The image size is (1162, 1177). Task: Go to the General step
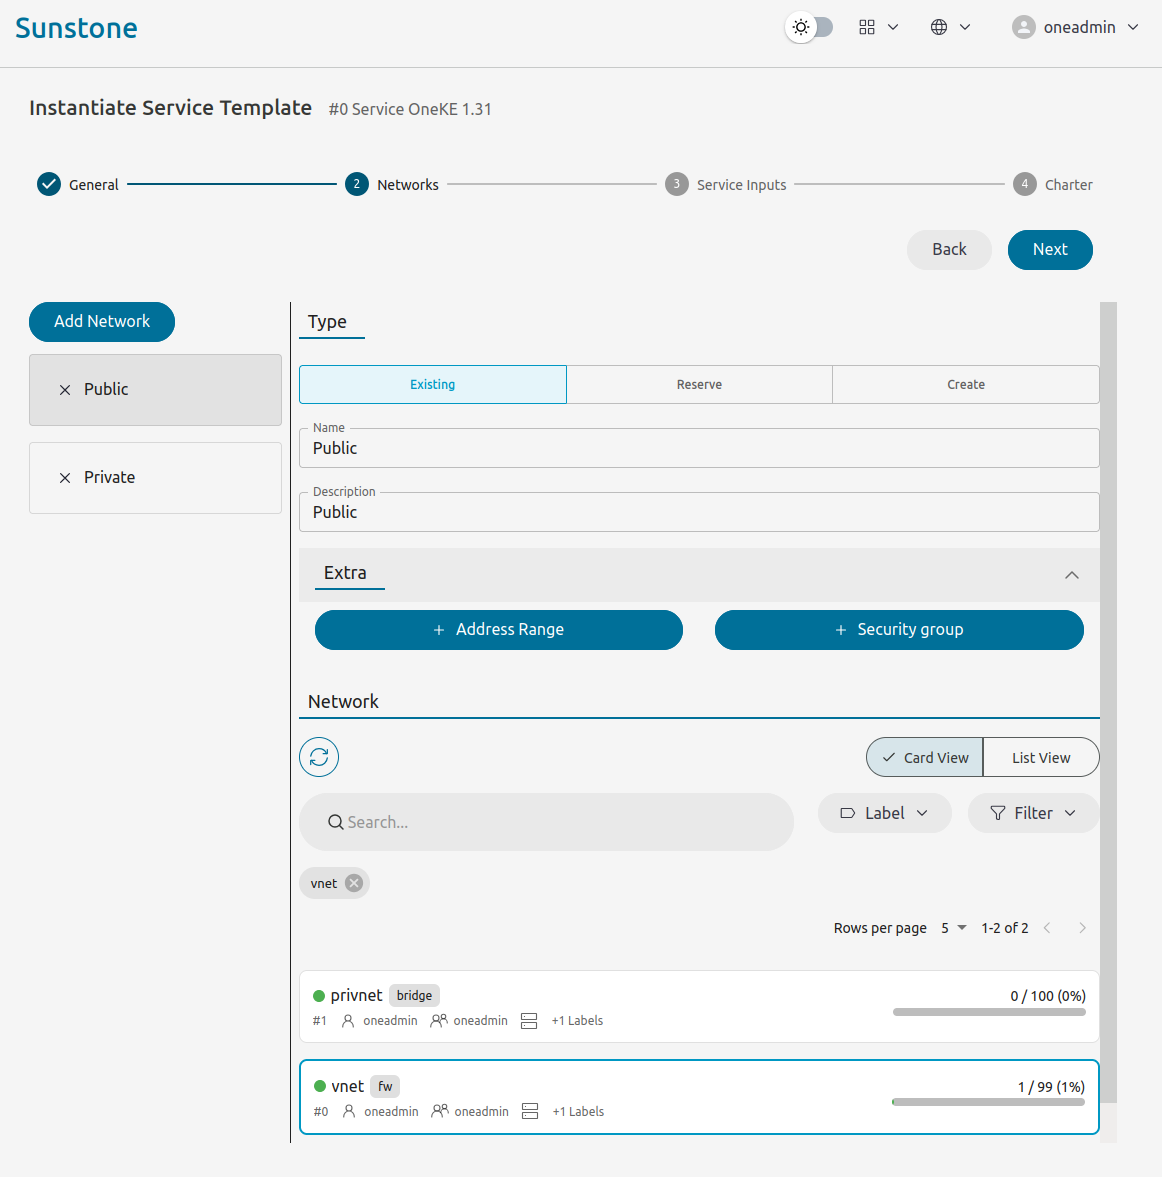pyautogui.click(x=78, y=184)
